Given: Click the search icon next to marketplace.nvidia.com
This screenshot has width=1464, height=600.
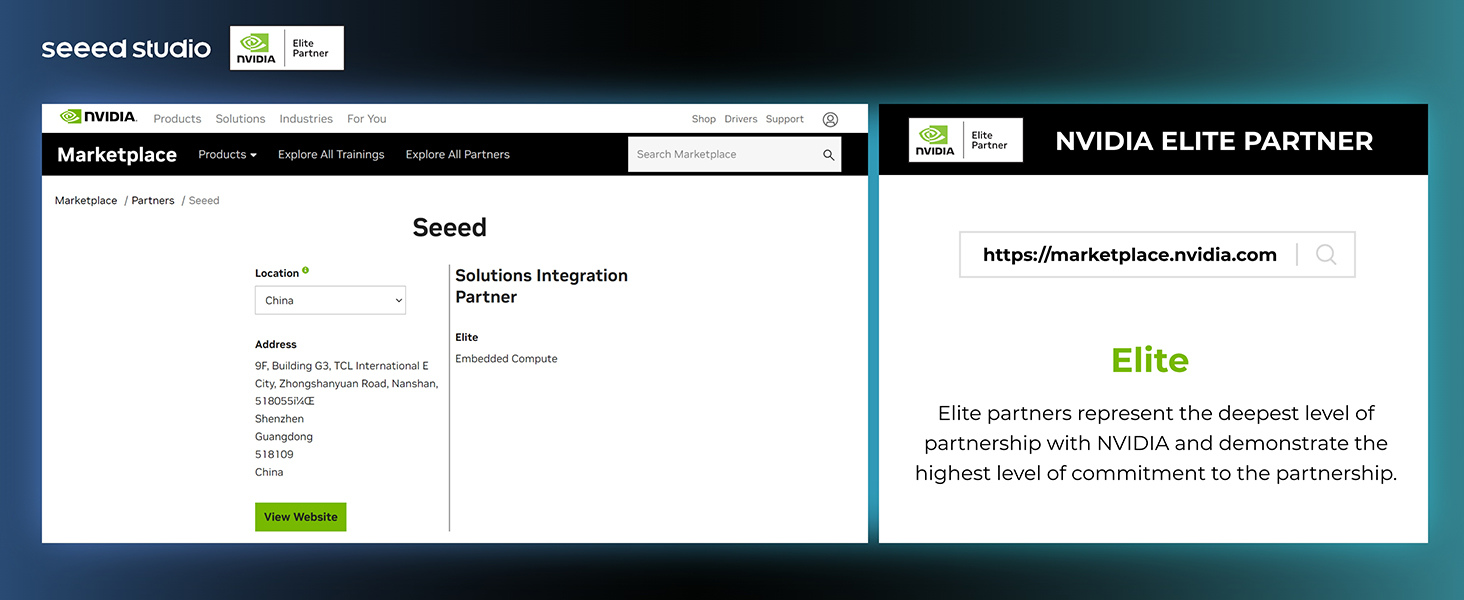Looking at the screenshot, I should point(1326,255).
